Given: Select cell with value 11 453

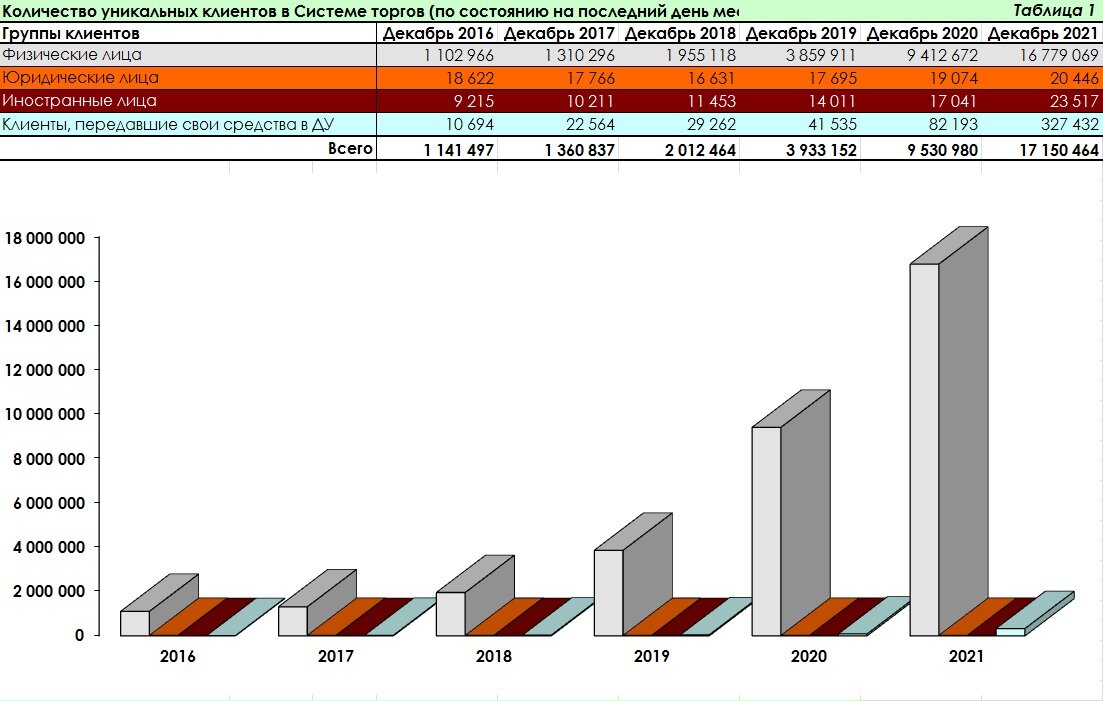Looking at the screenshot, I should tap(679, 101).
